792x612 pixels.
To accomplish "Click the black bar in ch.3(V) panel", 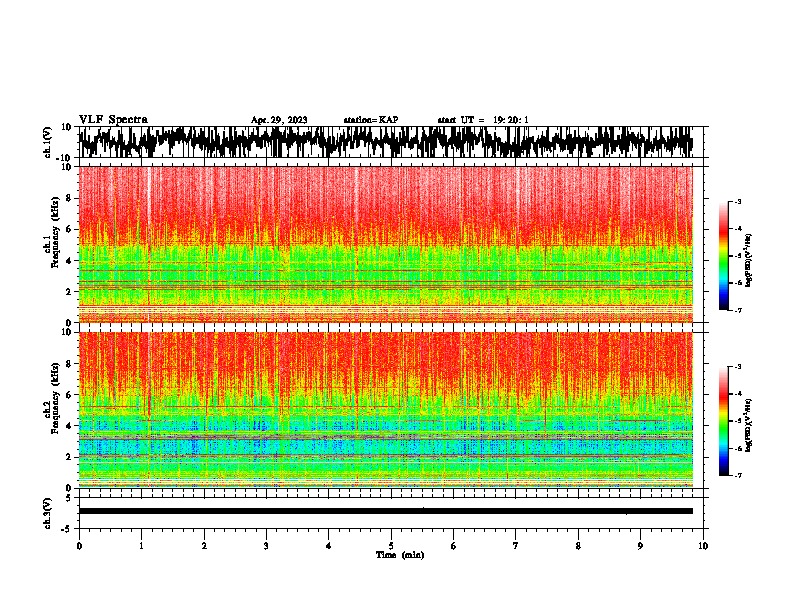I will click(x=385, y=511).
